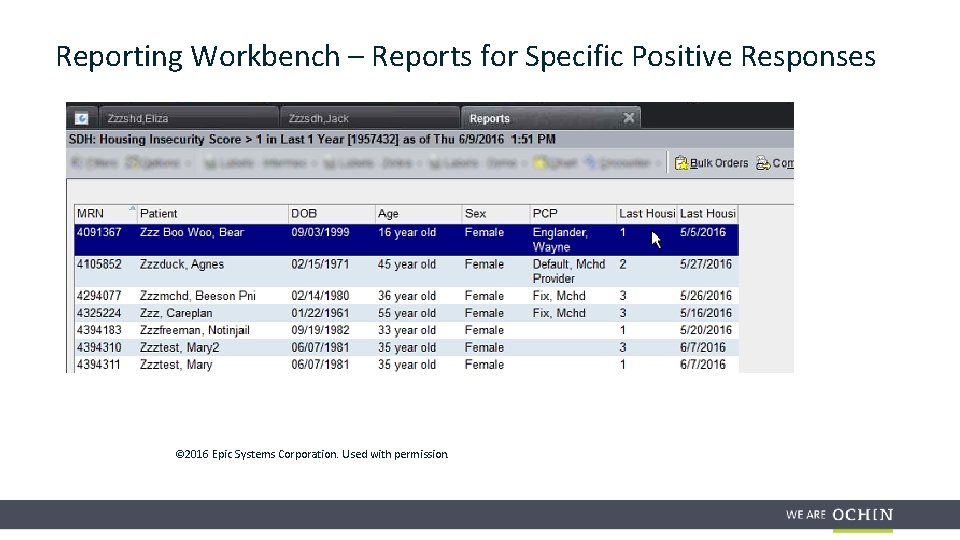Click date 5/27/2016 cell
Screen dimensions: 960x540
pyautogui.click(x=706, y=264)
